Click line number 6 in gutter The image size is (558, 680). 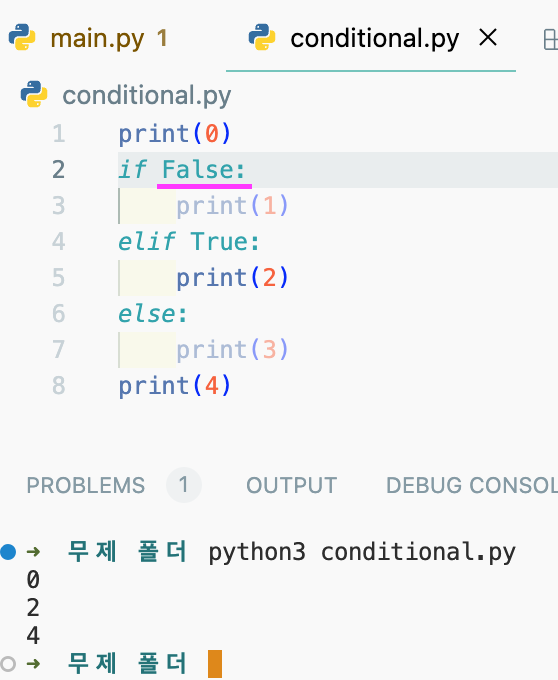[x=59, y=314]
